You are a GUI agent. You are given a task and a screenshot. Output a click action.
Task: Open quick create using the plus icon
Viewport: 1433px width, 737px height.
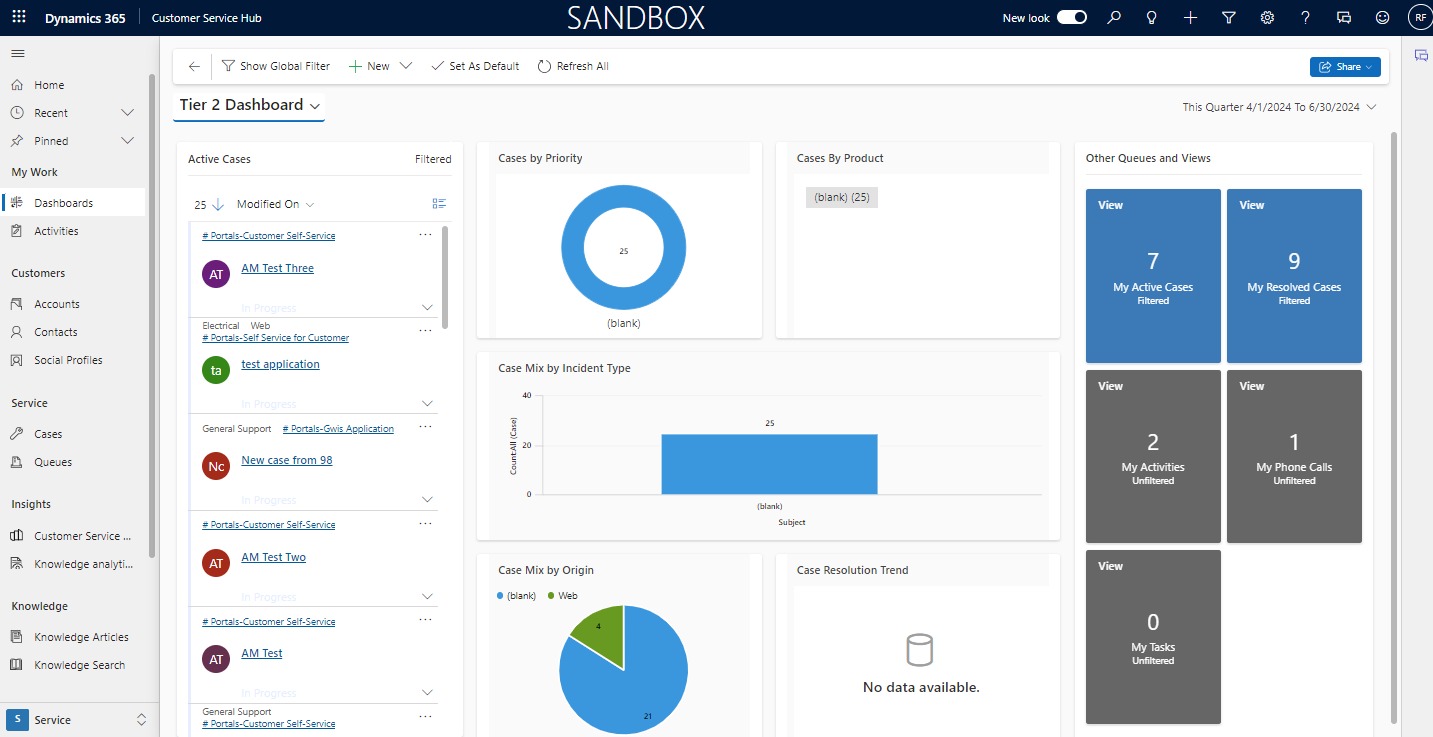point(1189,17)
